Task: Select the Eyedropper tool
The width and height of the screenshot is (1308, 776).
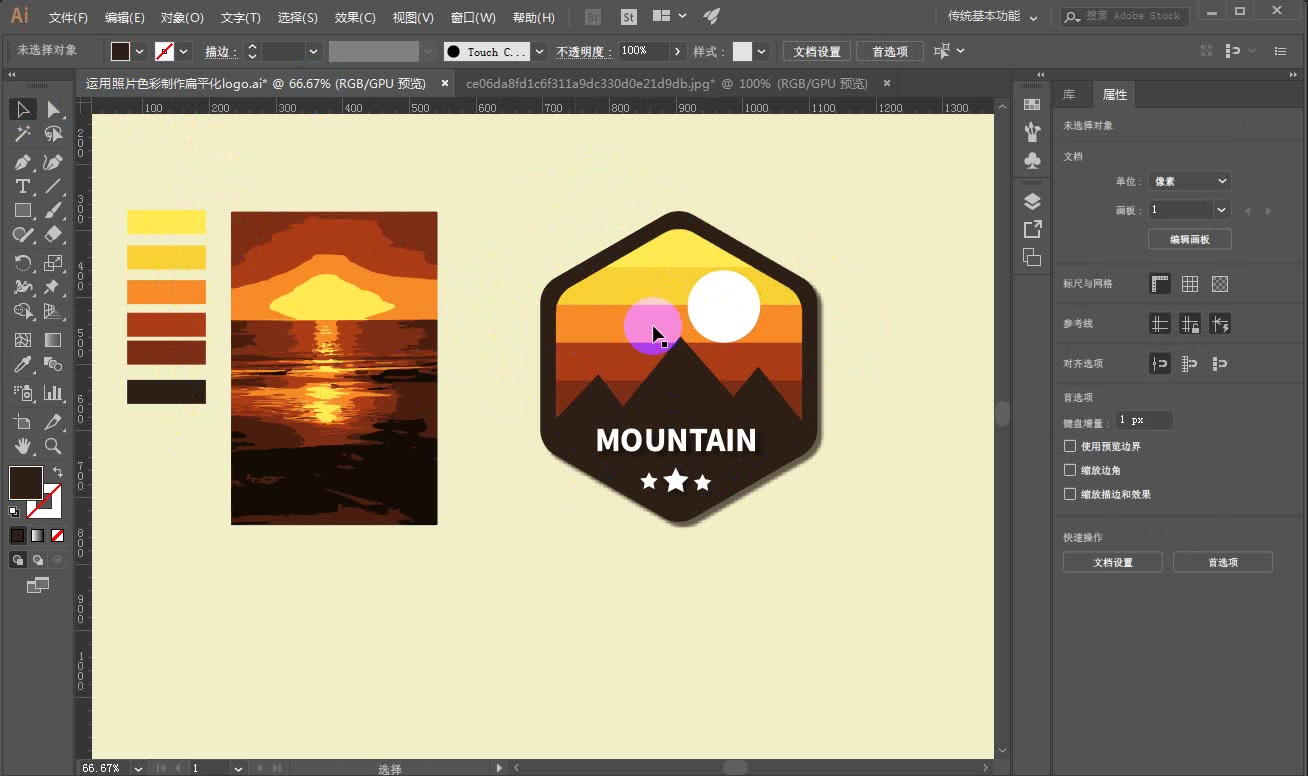Action: click(x=22, y=364)
